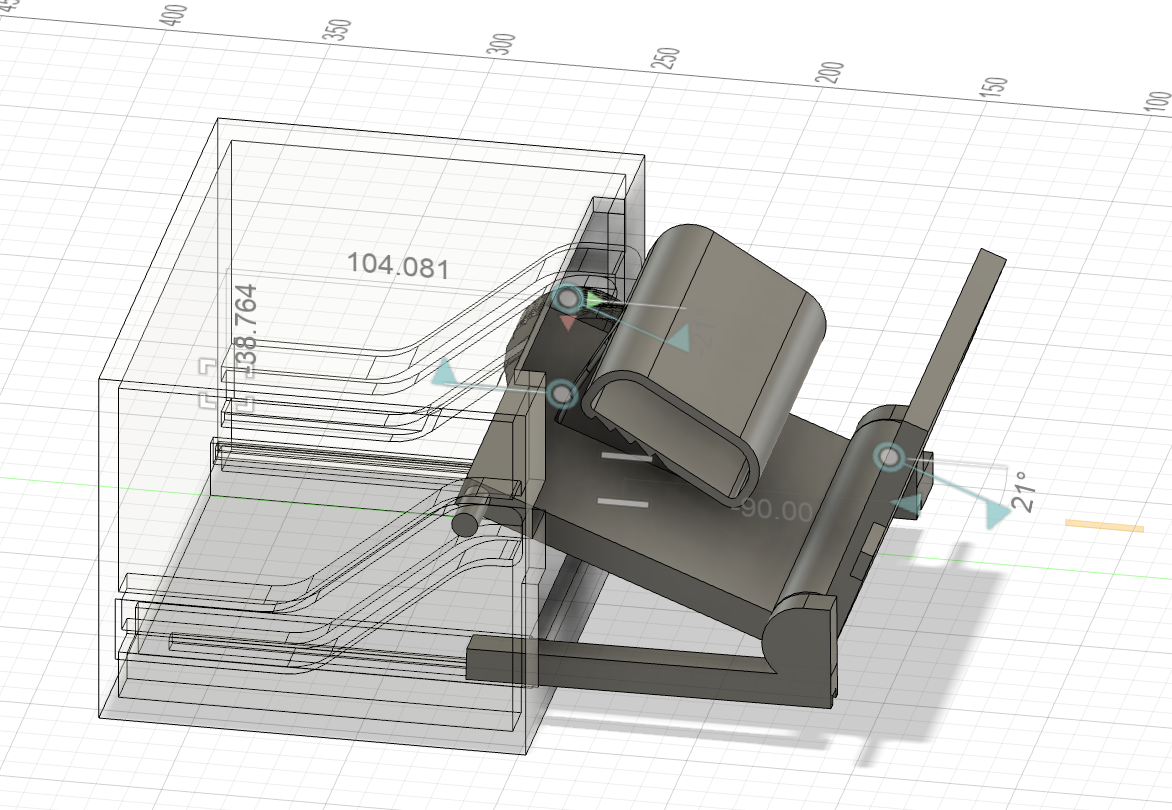The width and height of the screenshot is (1172, 810).
Task: Click the large teal arrowhead next to the 21° label
Action: pyautogui.click(x=998, y=514)
